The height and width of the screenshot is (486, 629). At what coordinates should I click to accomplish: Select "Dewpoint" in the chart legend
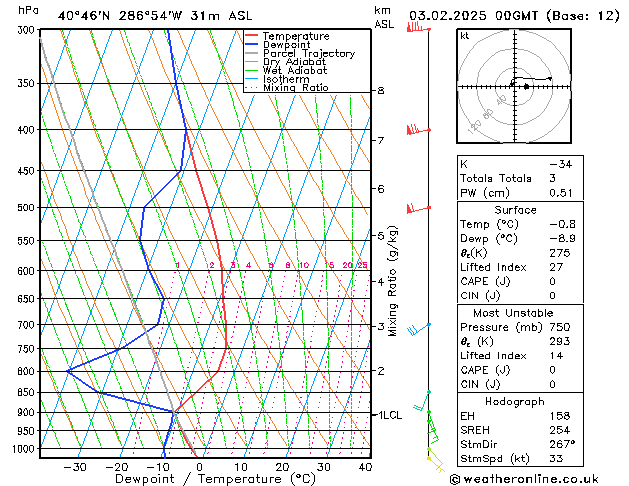point(286,45)
